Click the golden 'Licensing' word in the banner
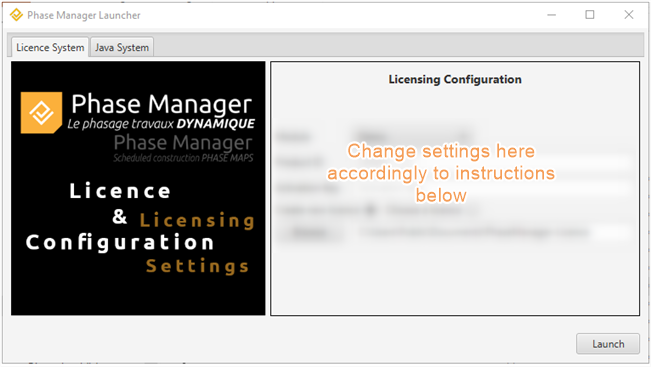The width and height of the screenshot is (651, 367). [x=197, y=220]
